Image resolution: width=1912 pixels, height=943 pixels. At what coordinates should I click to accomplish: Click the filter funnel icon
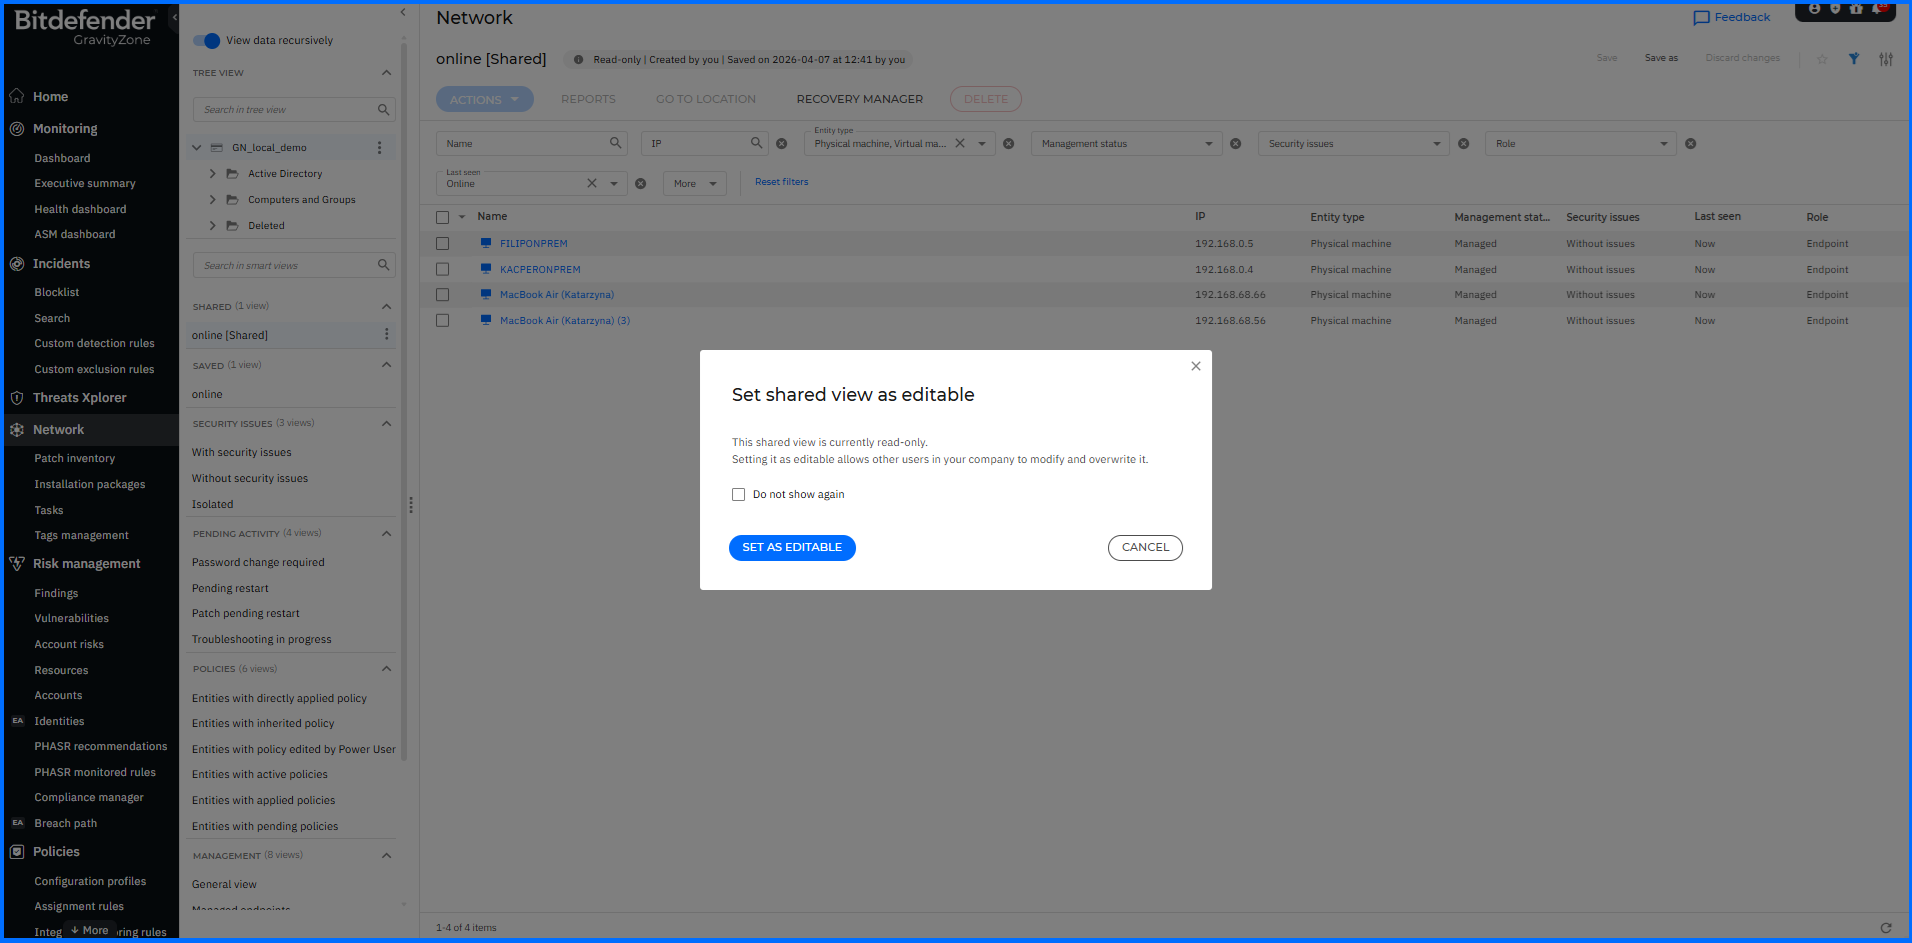pos(1853,59)
